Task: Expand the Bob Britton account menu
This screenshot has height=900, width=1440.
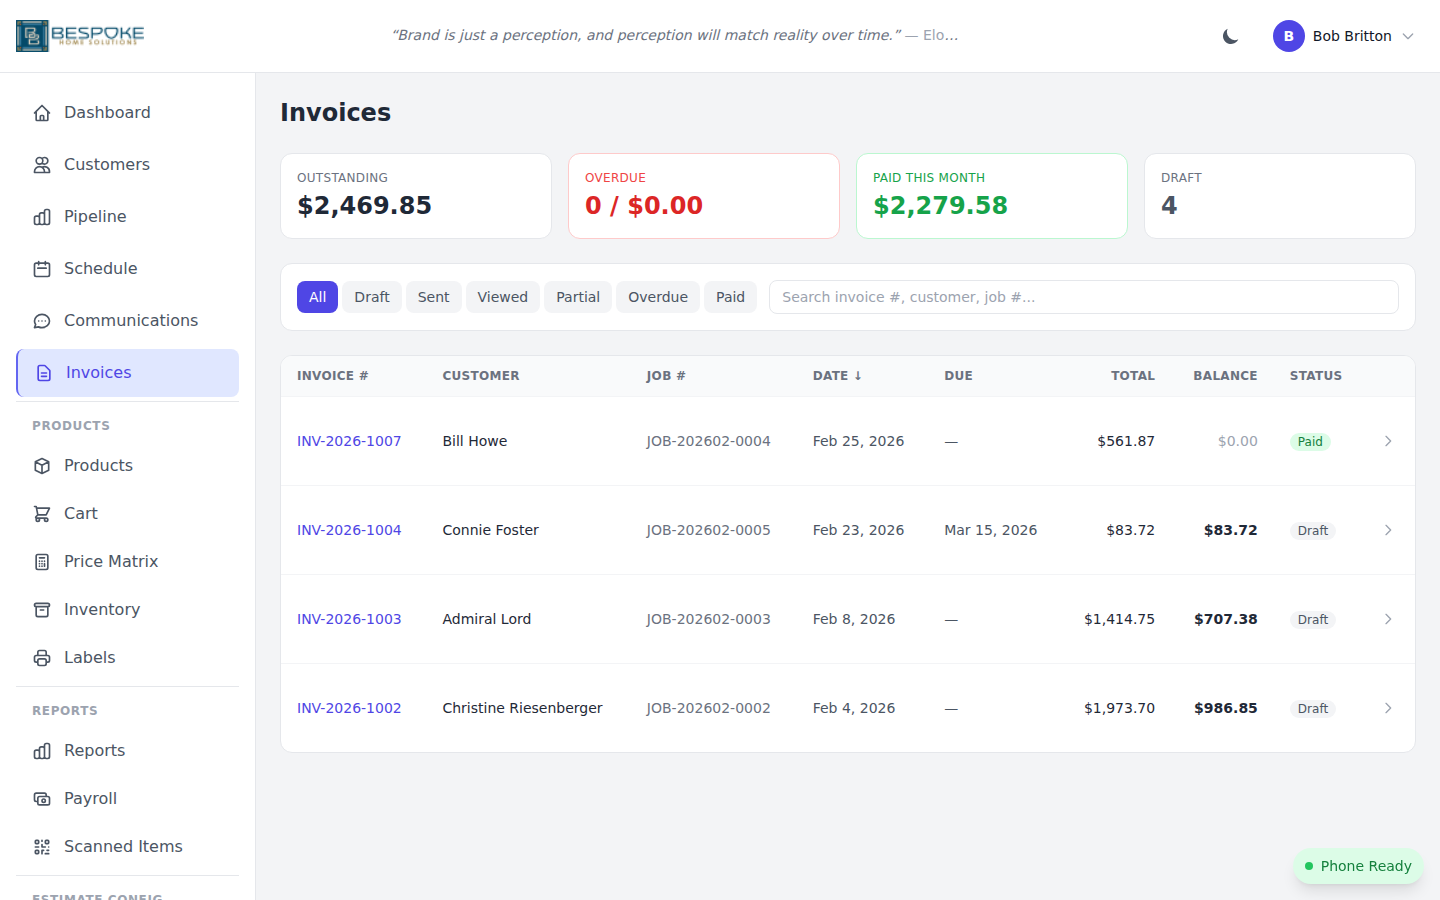Action: pyautogui.click(x=1344, y=36)
